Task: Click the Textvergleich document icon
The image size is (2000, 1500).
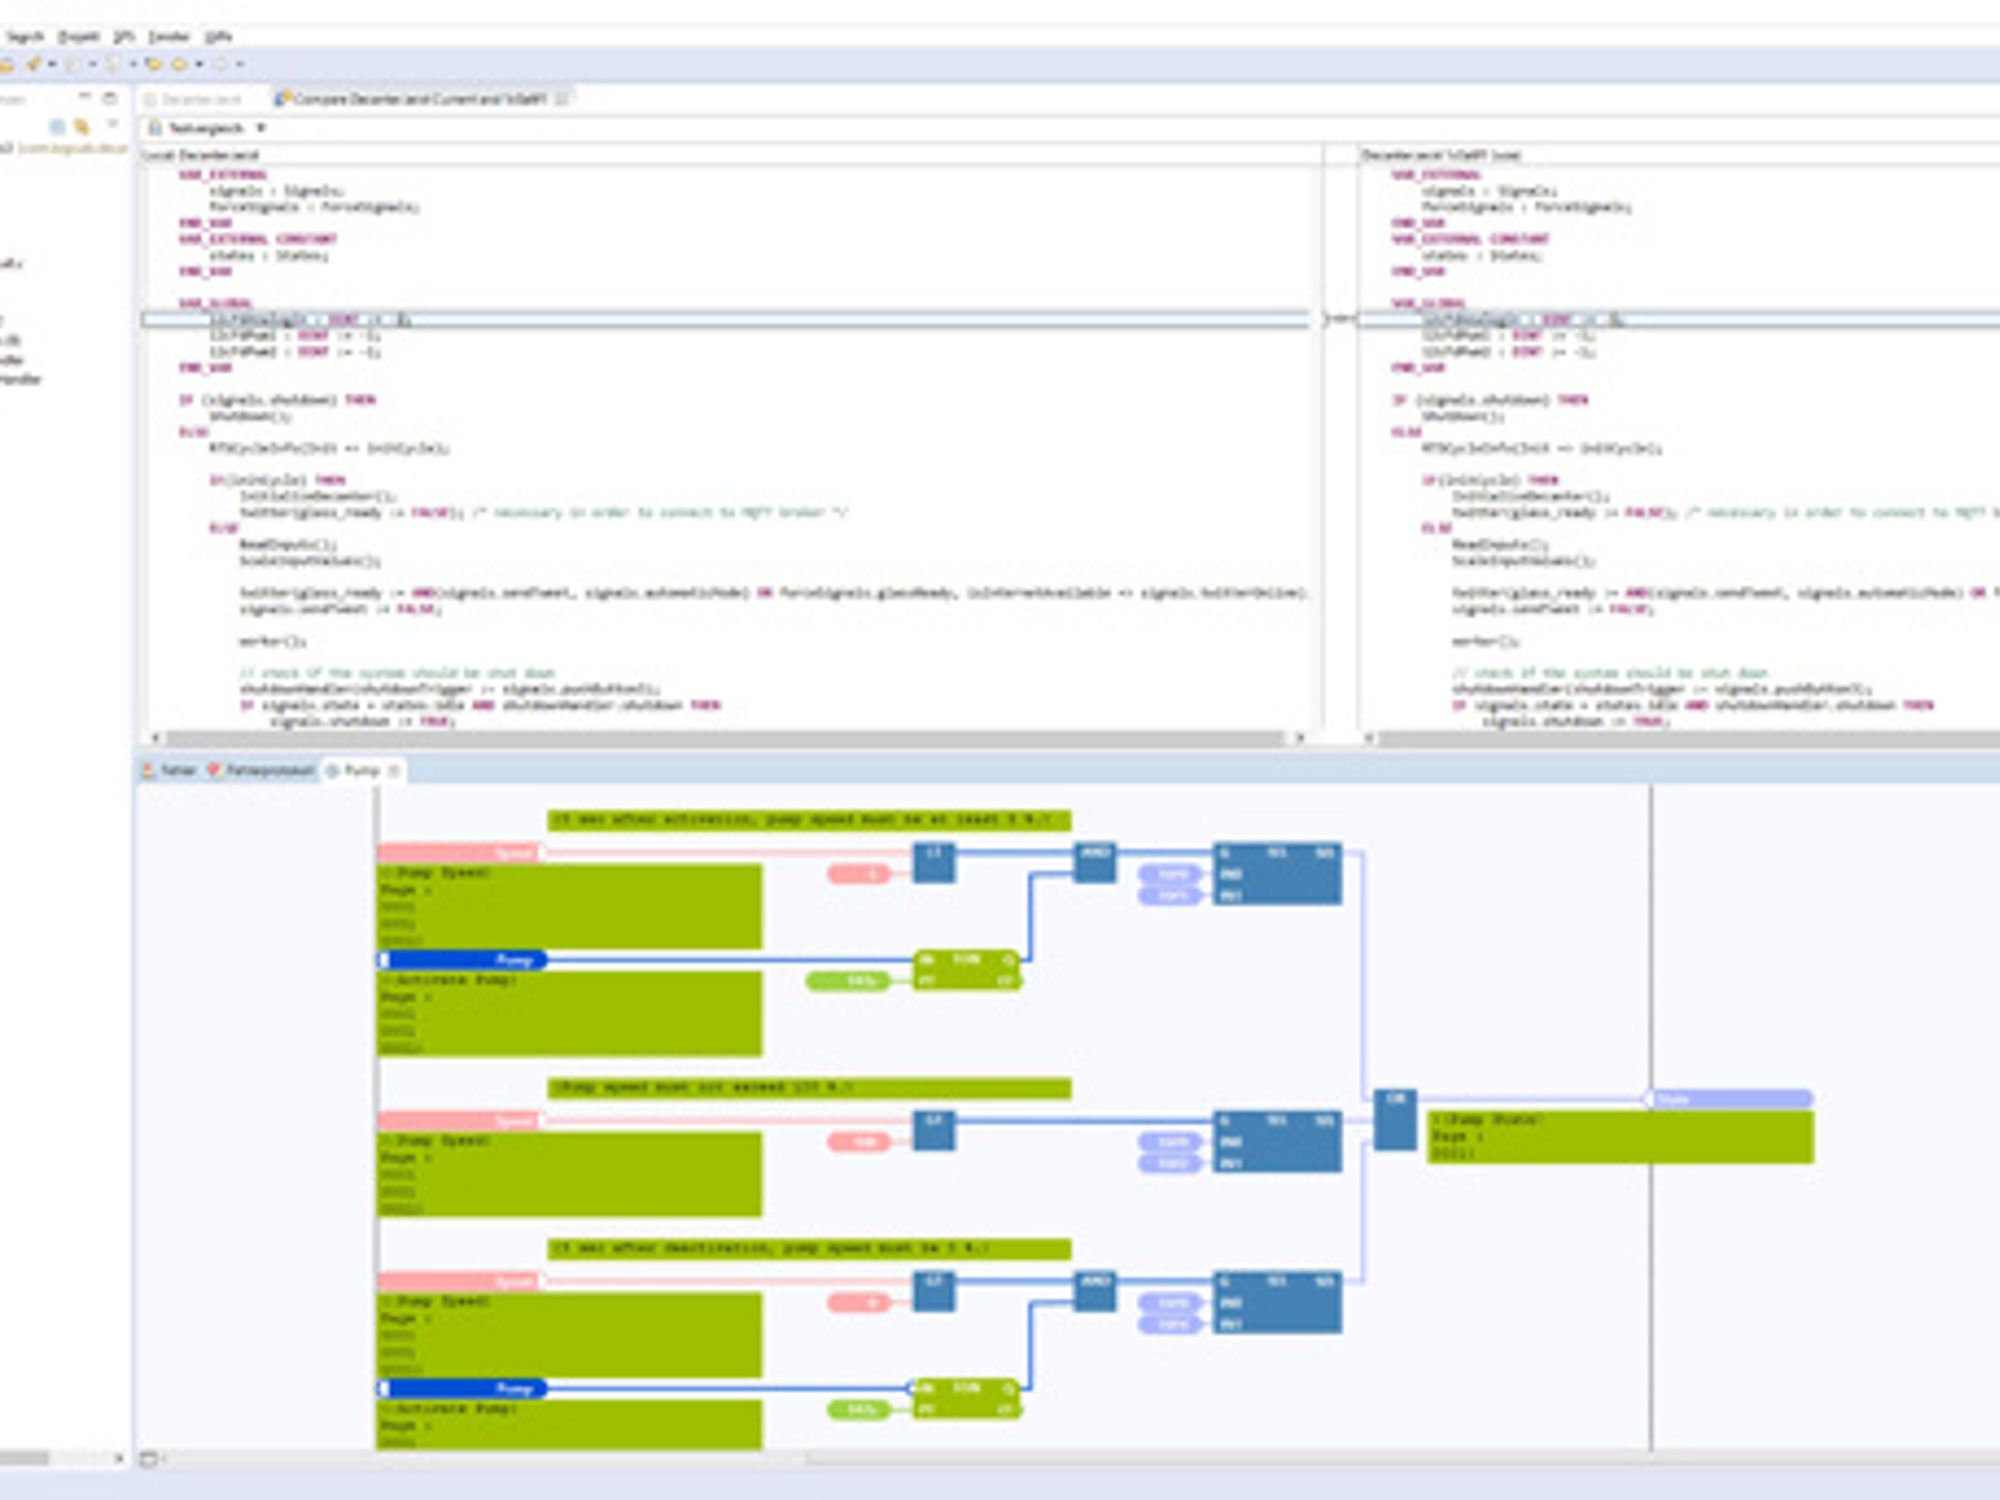Action: [x=155, y=128]
